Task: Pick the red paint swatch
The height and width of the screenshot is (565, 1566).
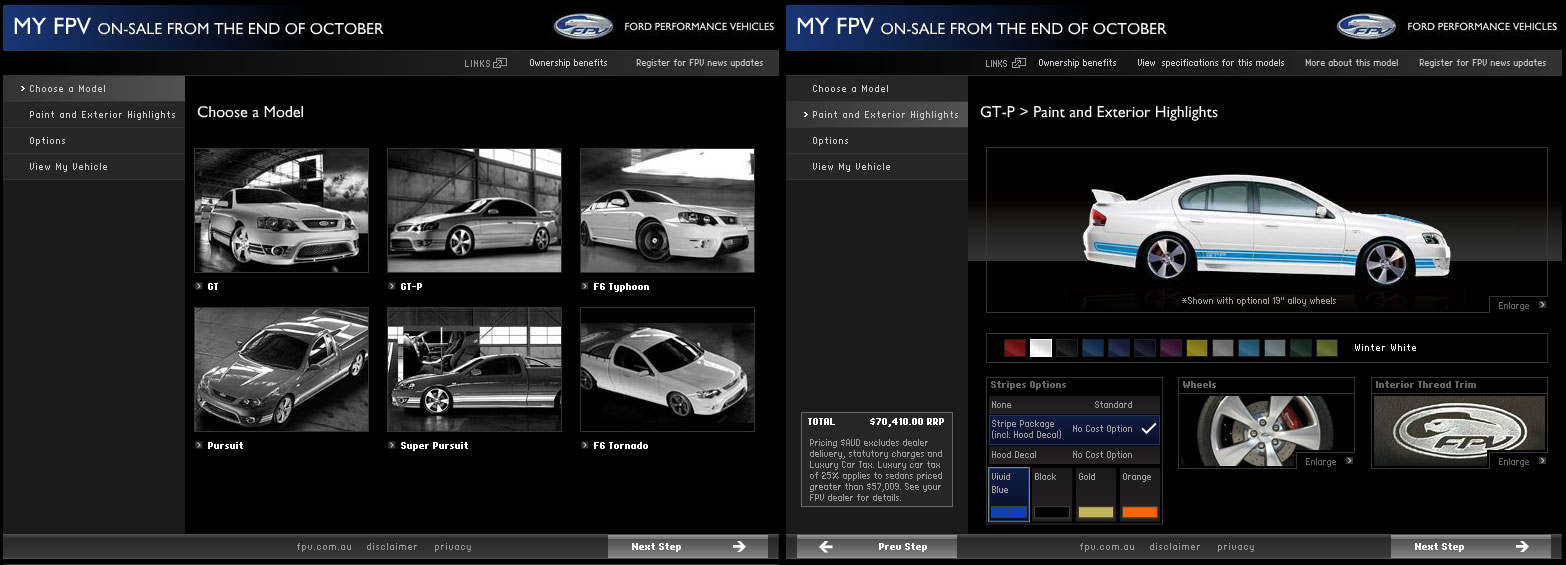Action: click(x=1015, y=348)
